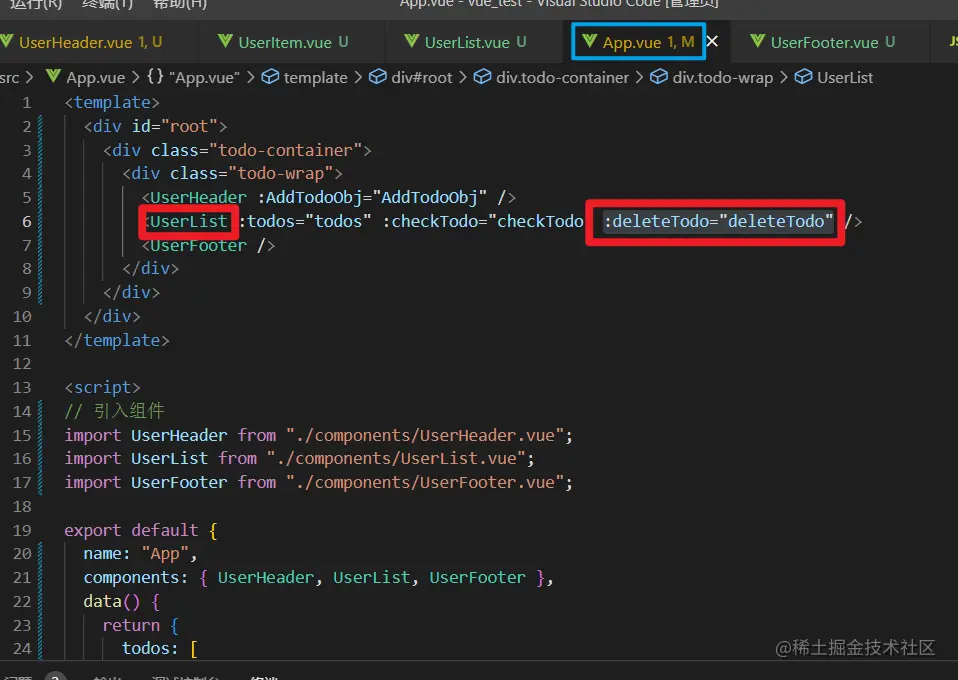Click line number 6 in gutter
Image resolution: width=958 pixels, height=680 pixels.
tap(27, 221)
